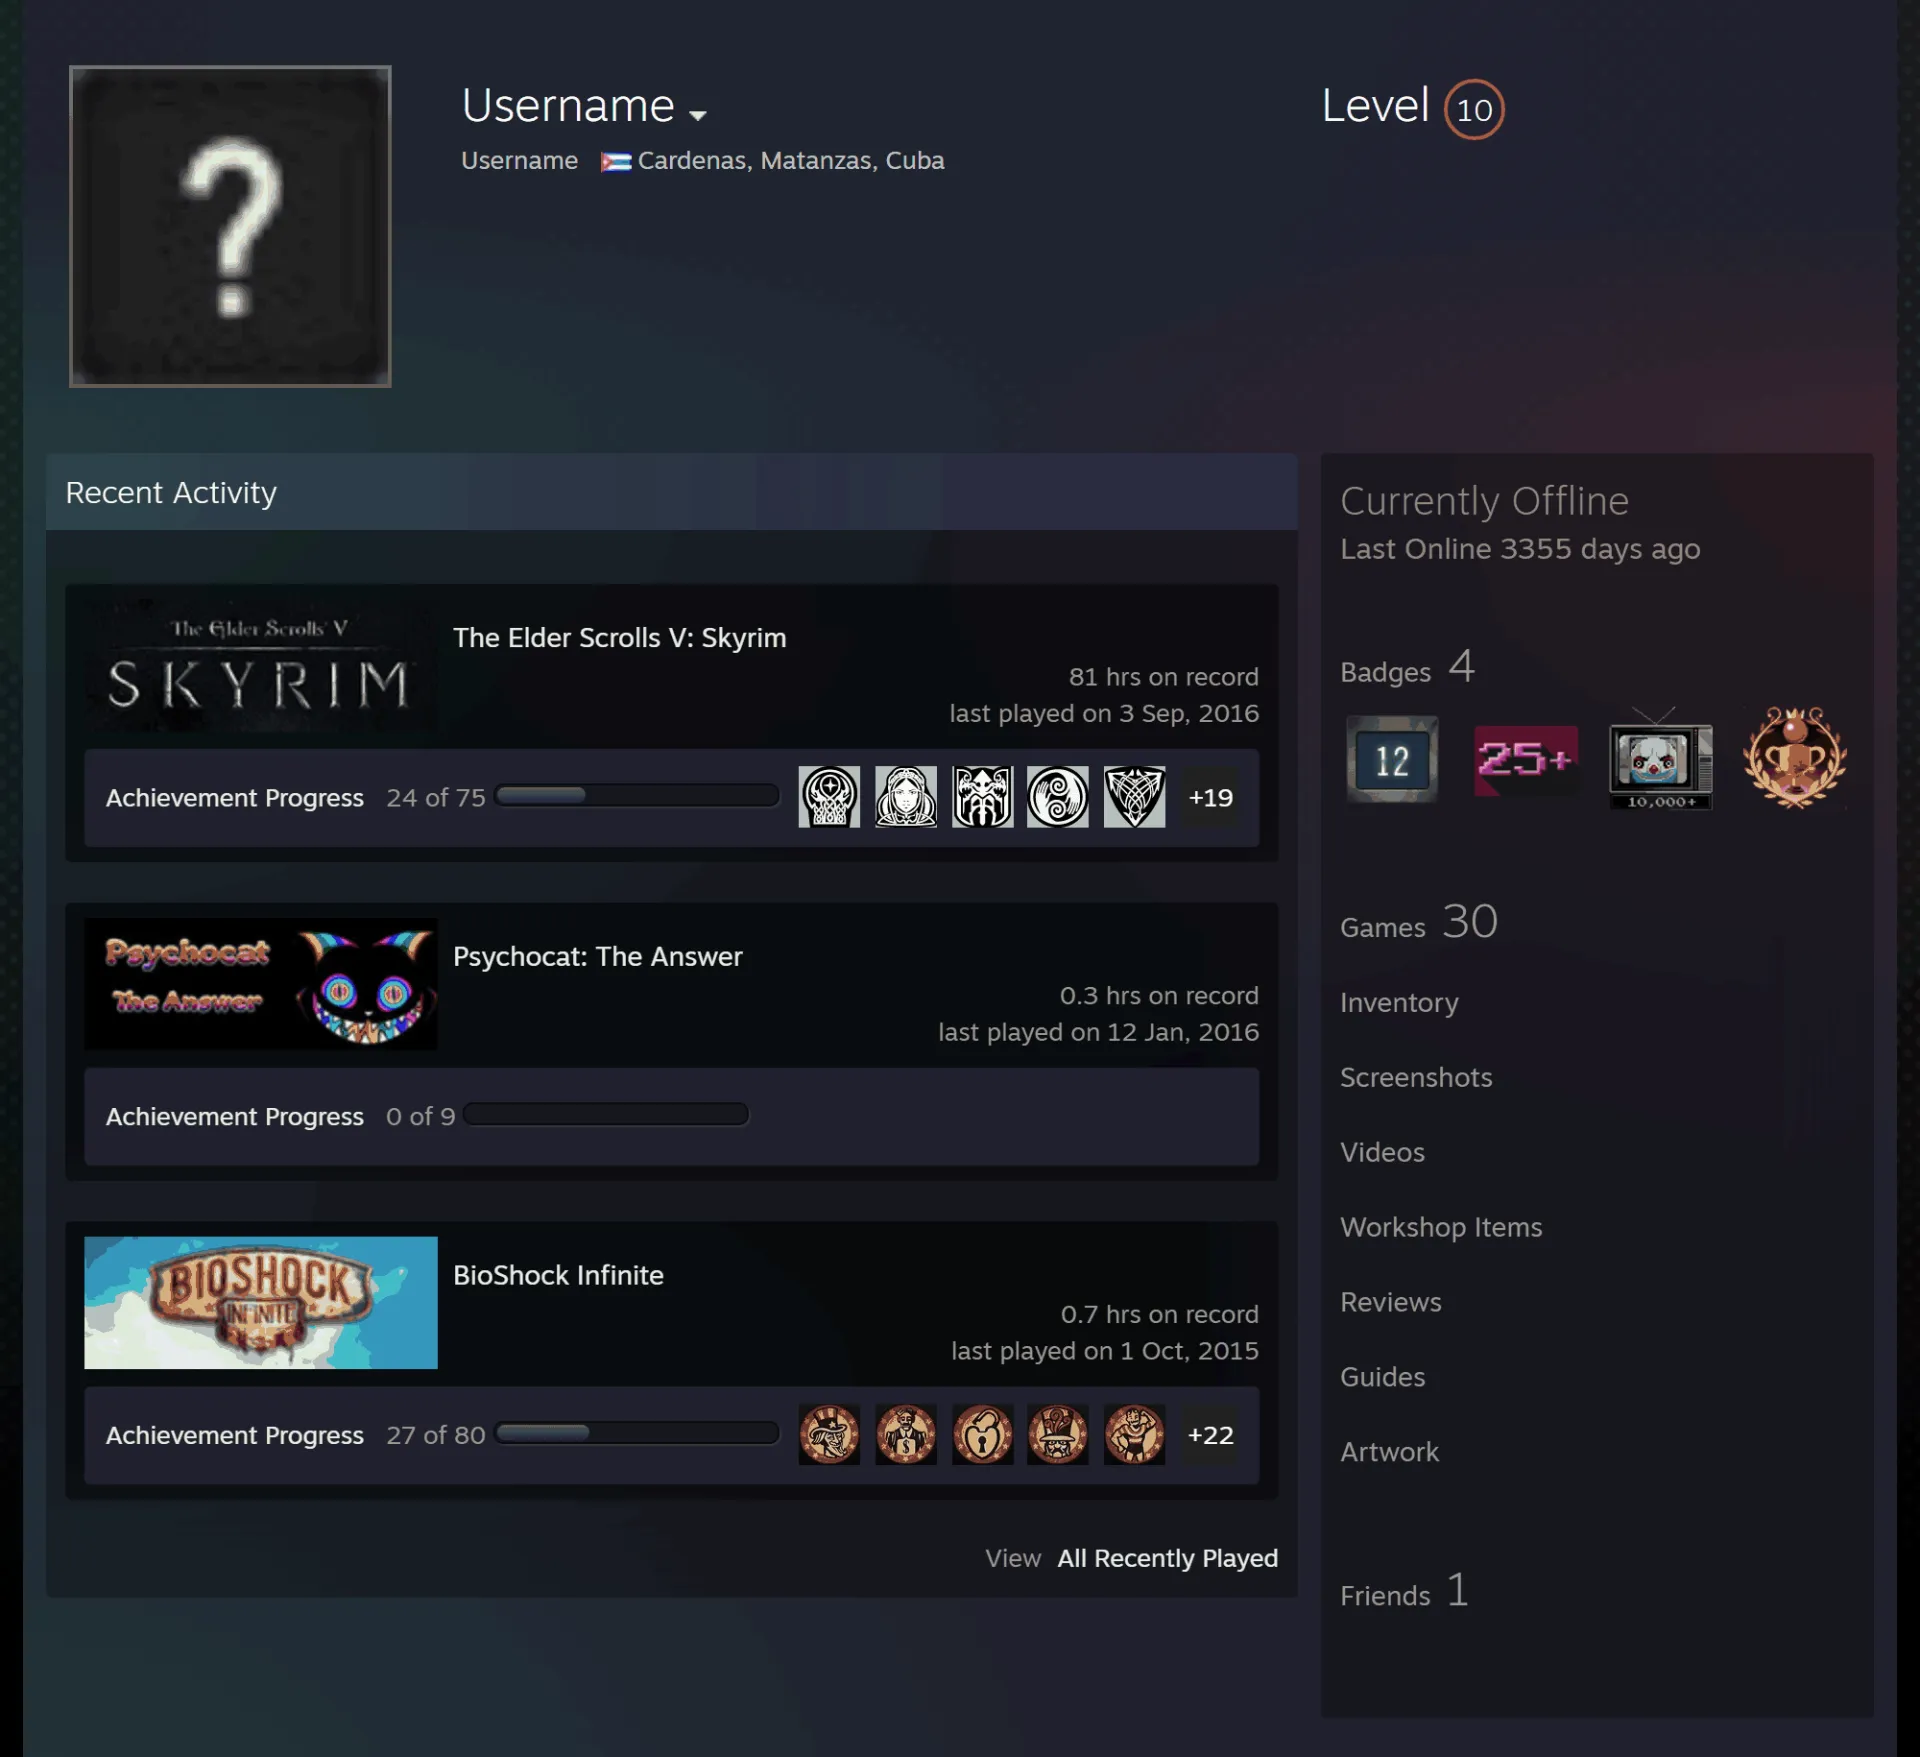Screen dimensions: 1920x1757
Task: Open the Psychocat: The Answer banner
Action: click(261, 984)
